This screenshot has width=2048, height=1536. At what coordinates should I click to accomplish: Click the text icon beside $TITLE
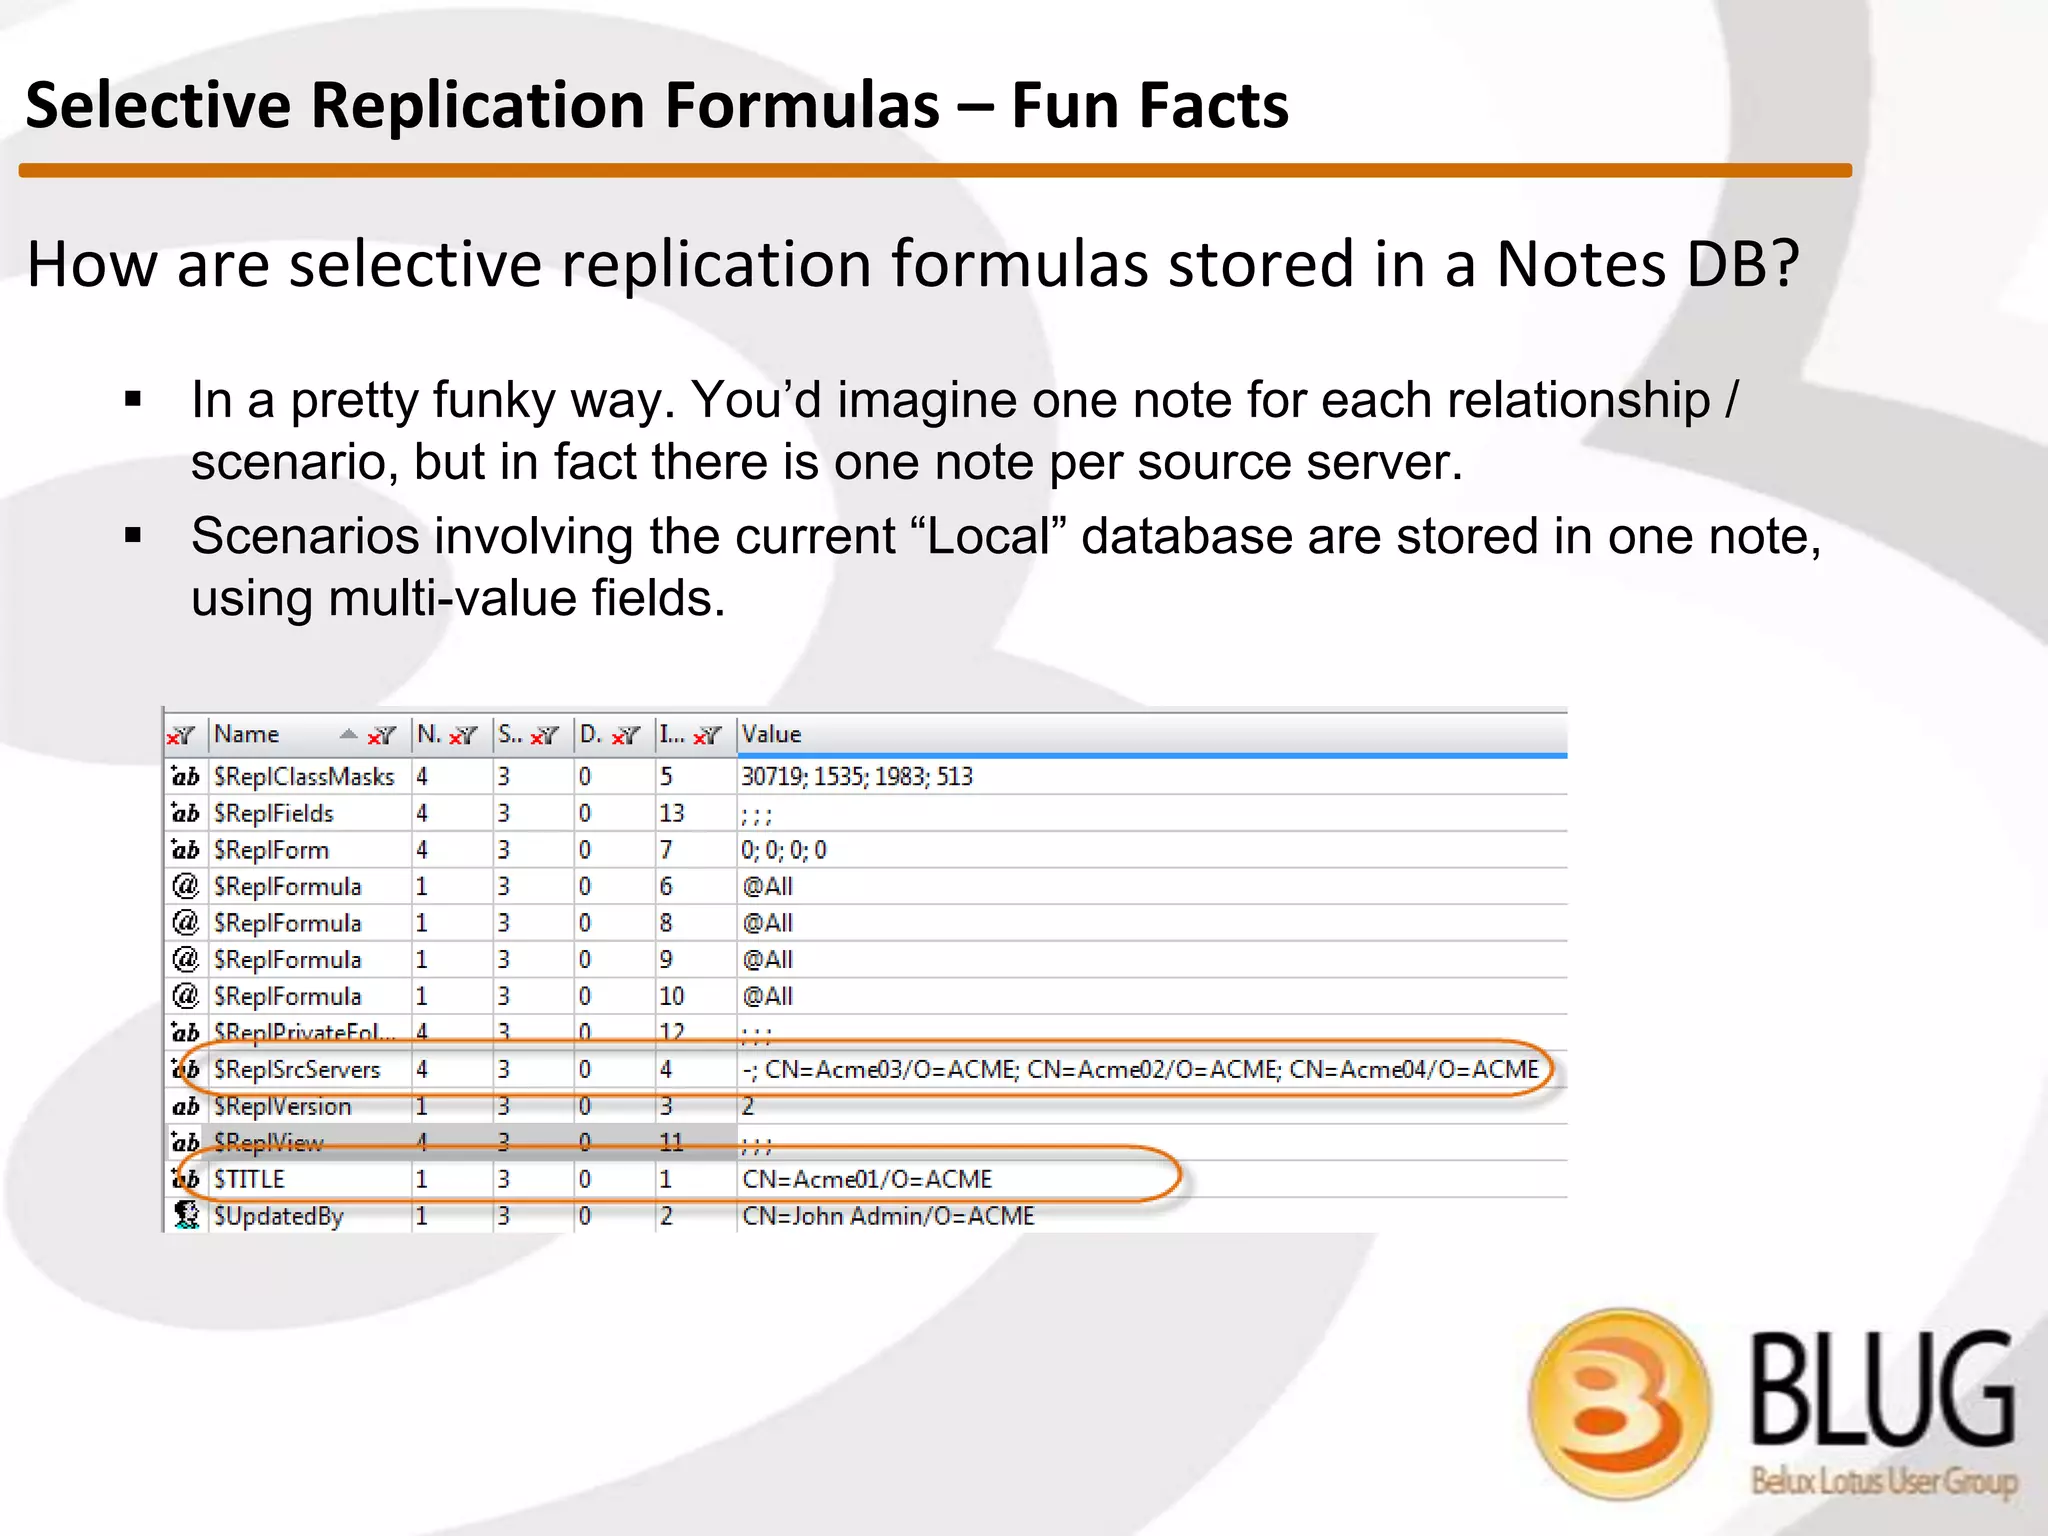click(185, 1179)
